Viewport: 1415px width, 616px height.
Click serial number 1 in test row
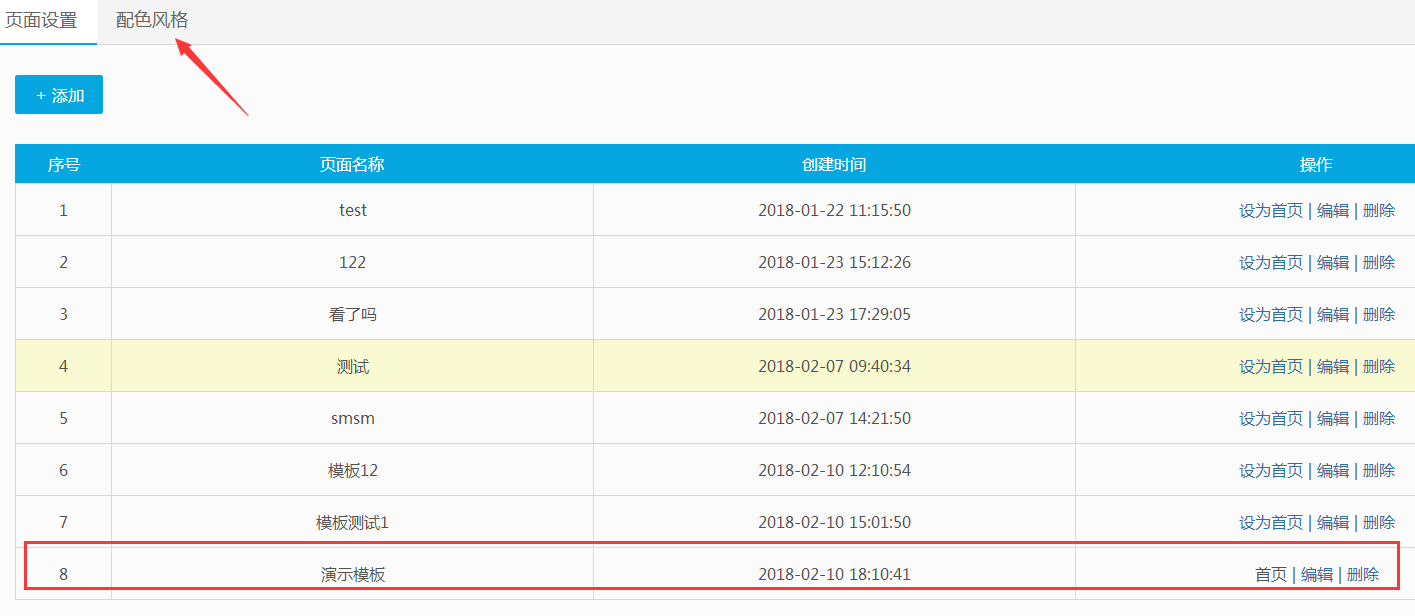coord(63,210)
